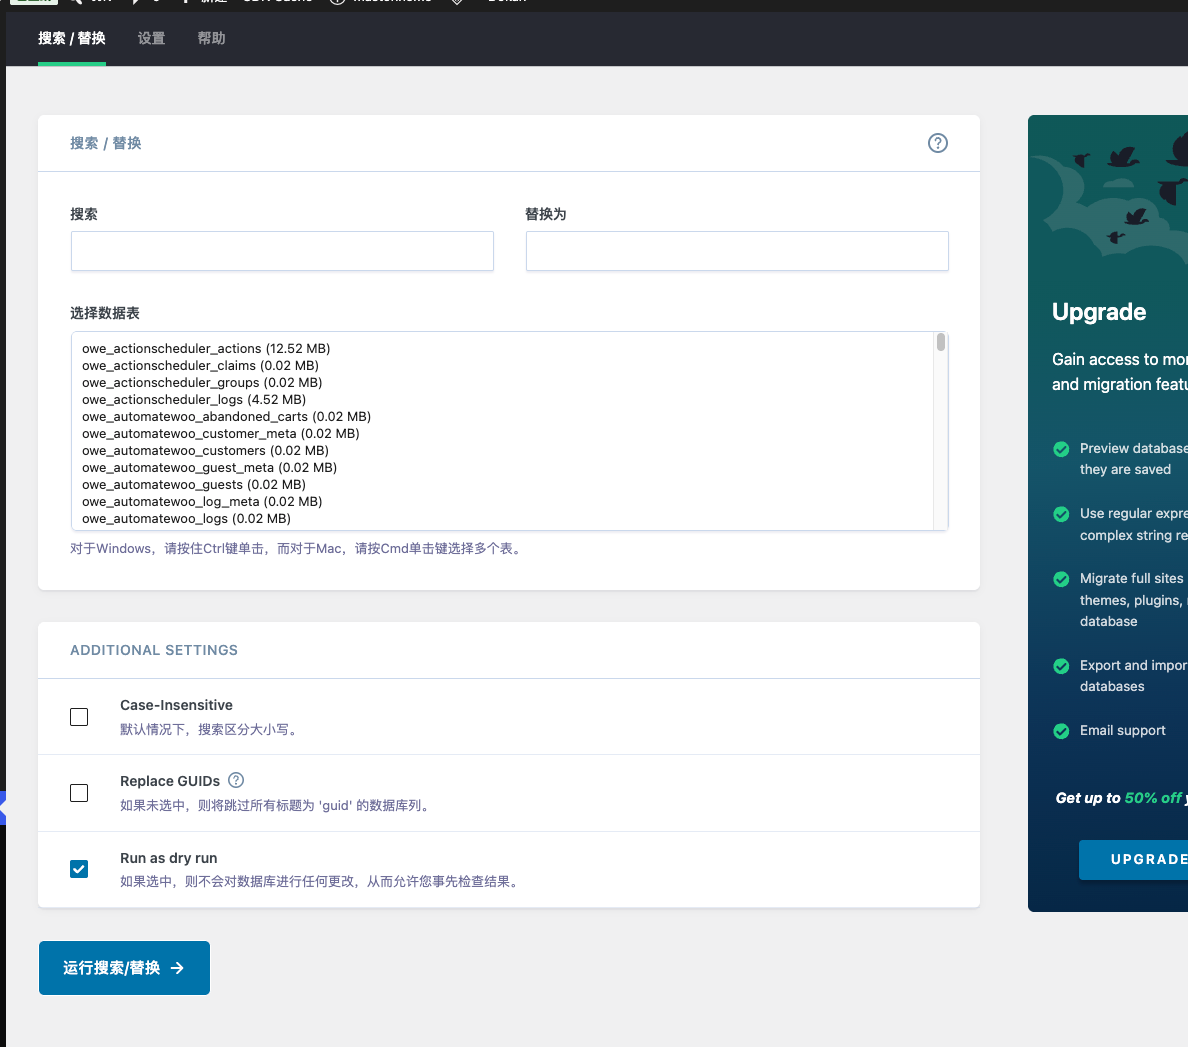Select owe_automatewoo_logs (0.02 MB) table

(x=186, y=519)
